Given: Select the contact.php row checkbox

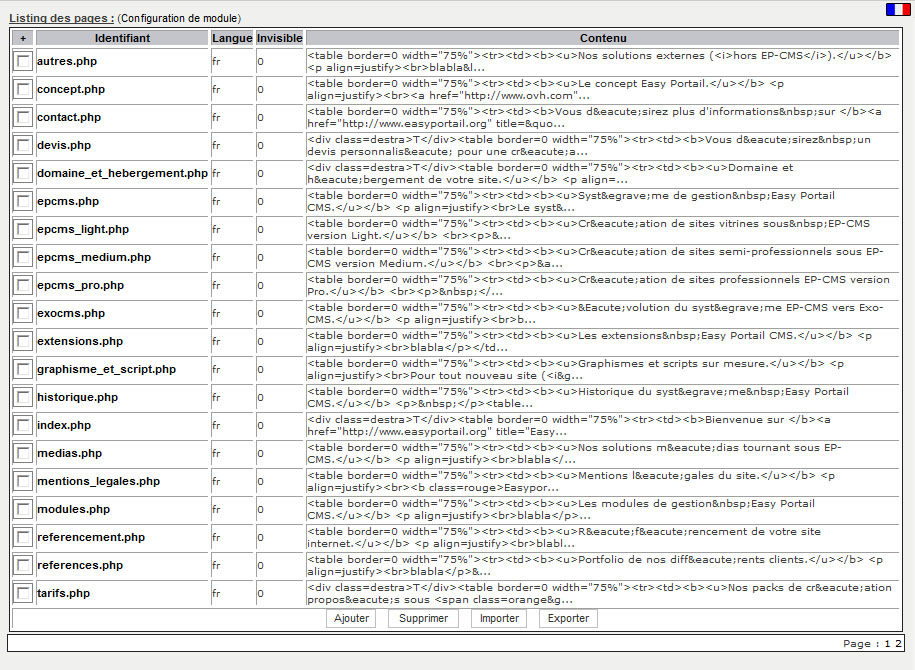Looking at the screenshot, I should 23,118.
